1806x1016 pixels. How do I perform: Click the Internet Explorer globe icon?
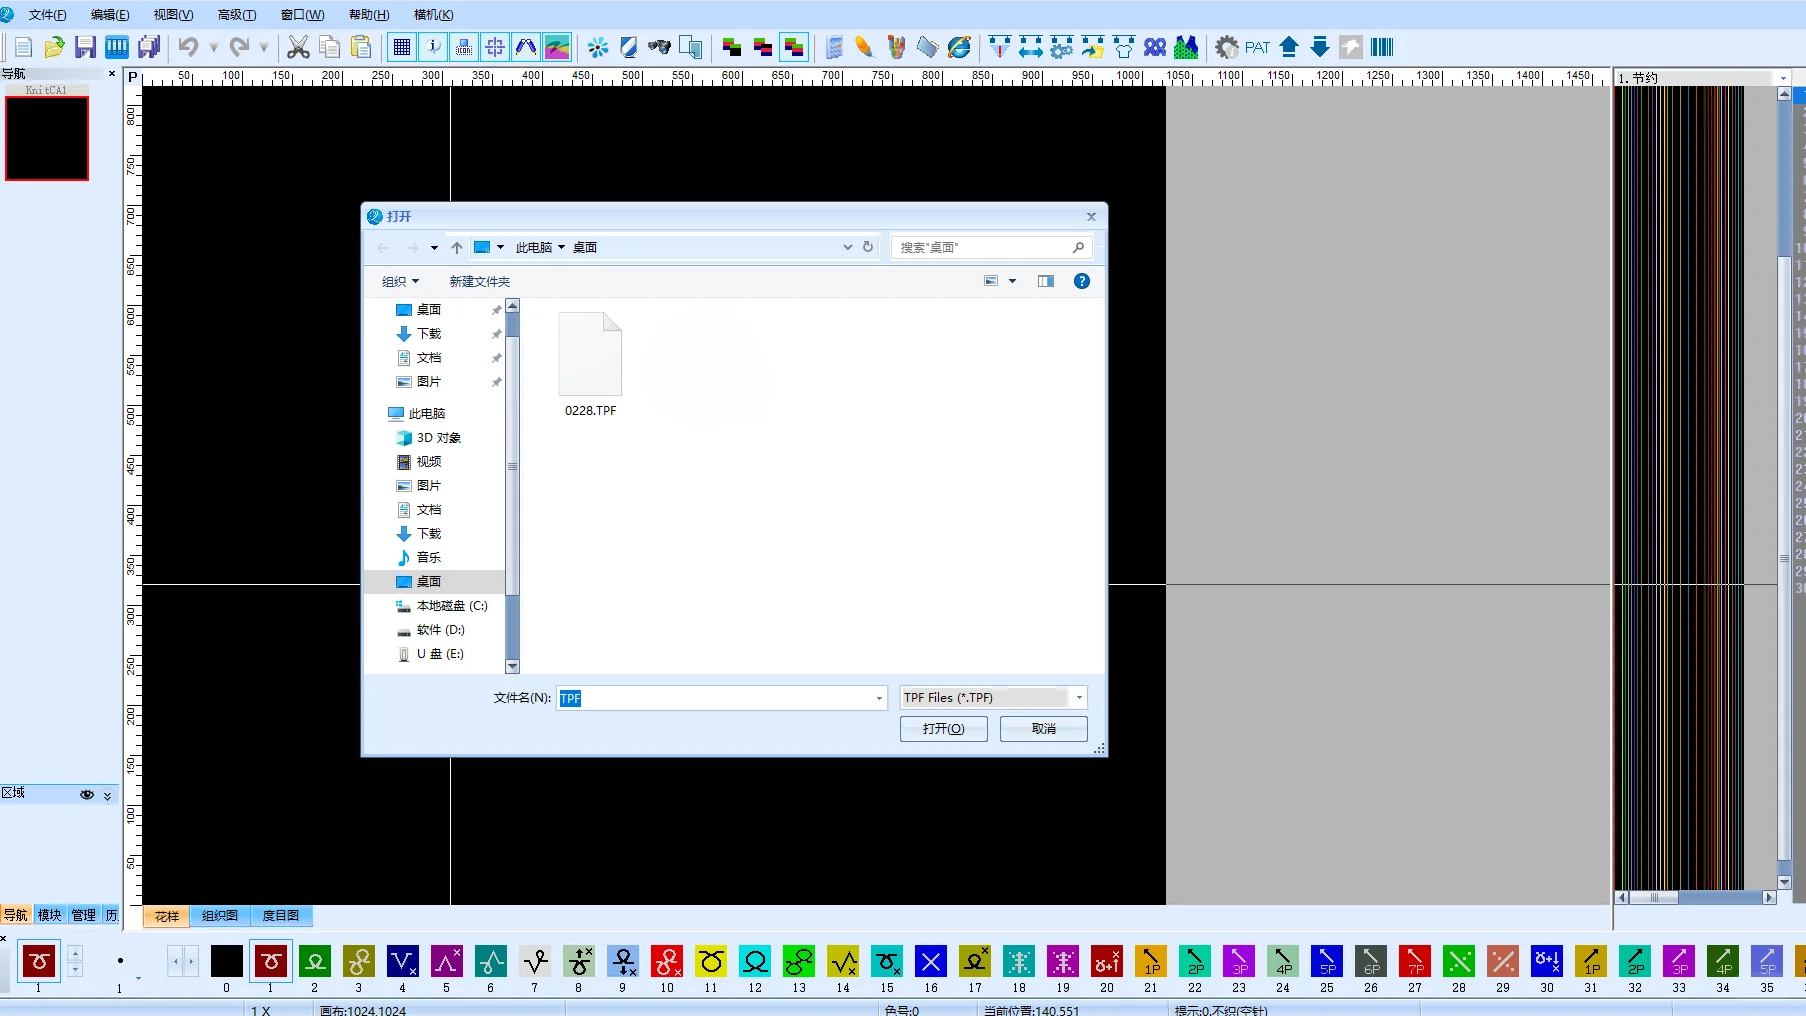click(959, 47)
